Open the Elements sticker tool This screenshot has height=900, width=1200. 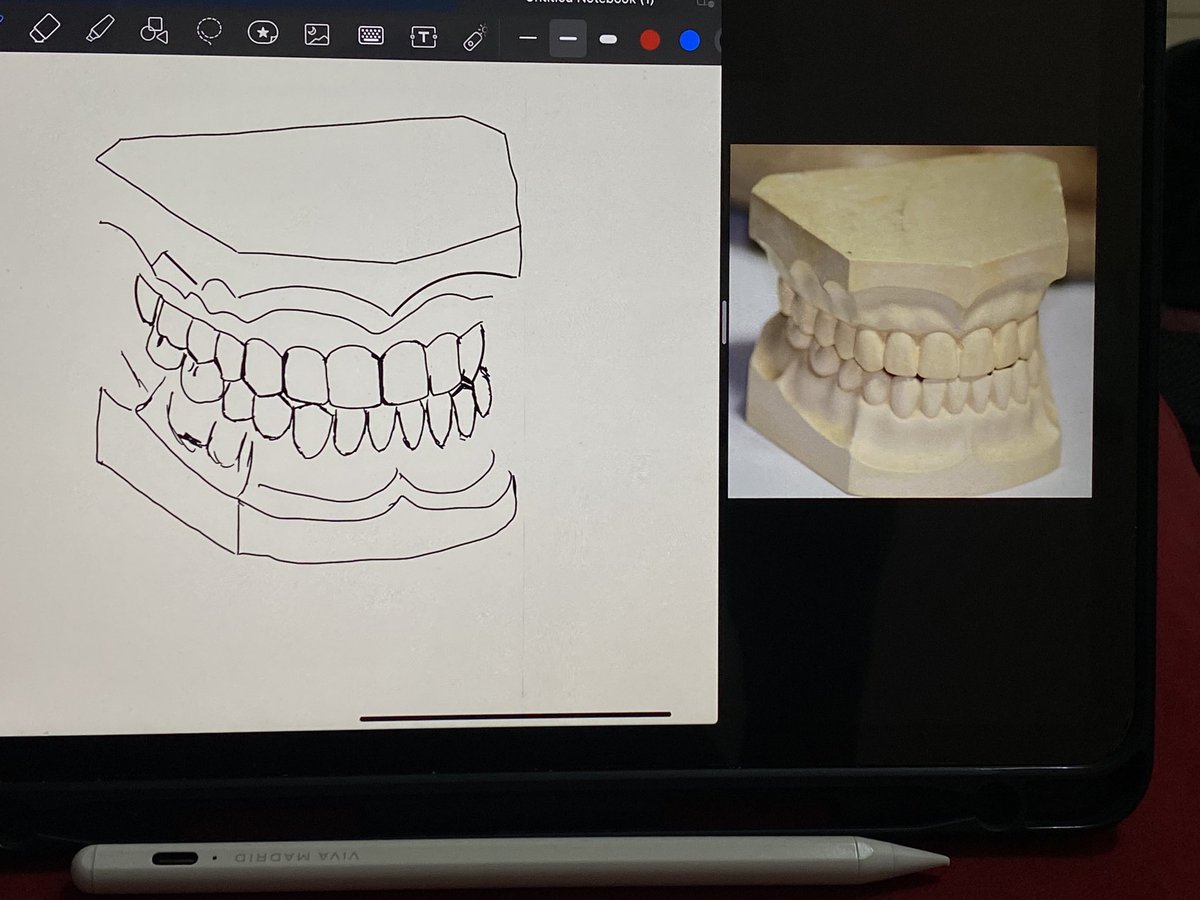click(x=262, y=33)
